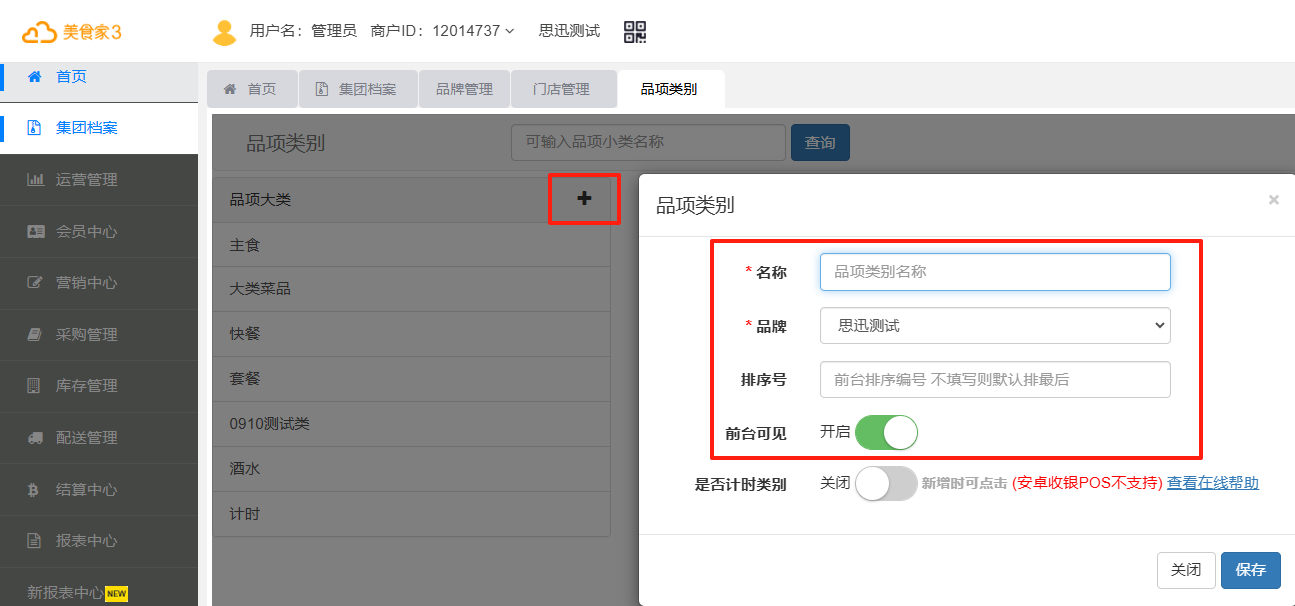Image resolution: width=1295 pixels, height=606 pixels.
Task: Click the 排序号 input field
Action: click(x=994, y=380)
